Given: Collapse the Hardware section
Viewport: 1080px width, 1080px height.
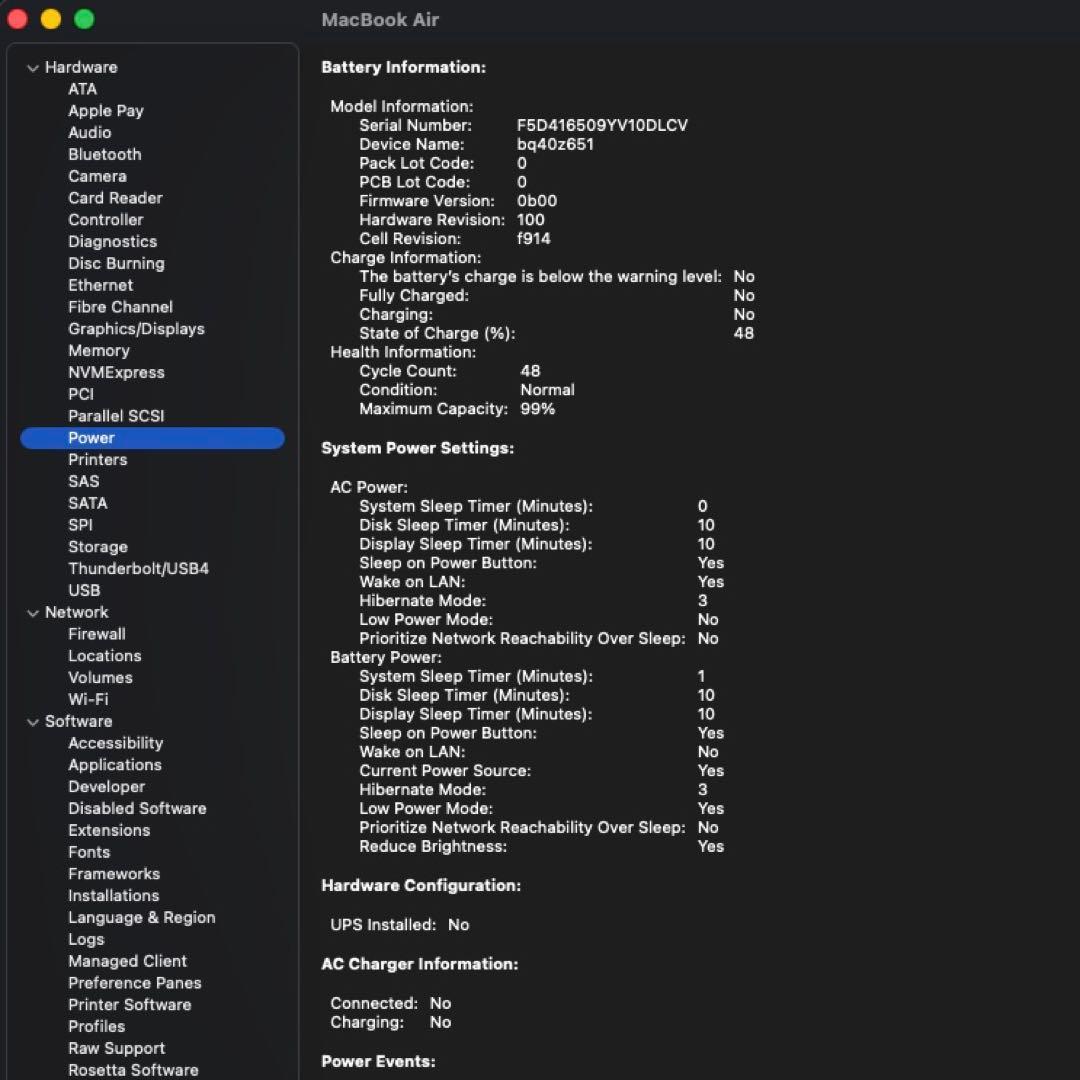Looking at the screenshot, I should click(33, 67).
